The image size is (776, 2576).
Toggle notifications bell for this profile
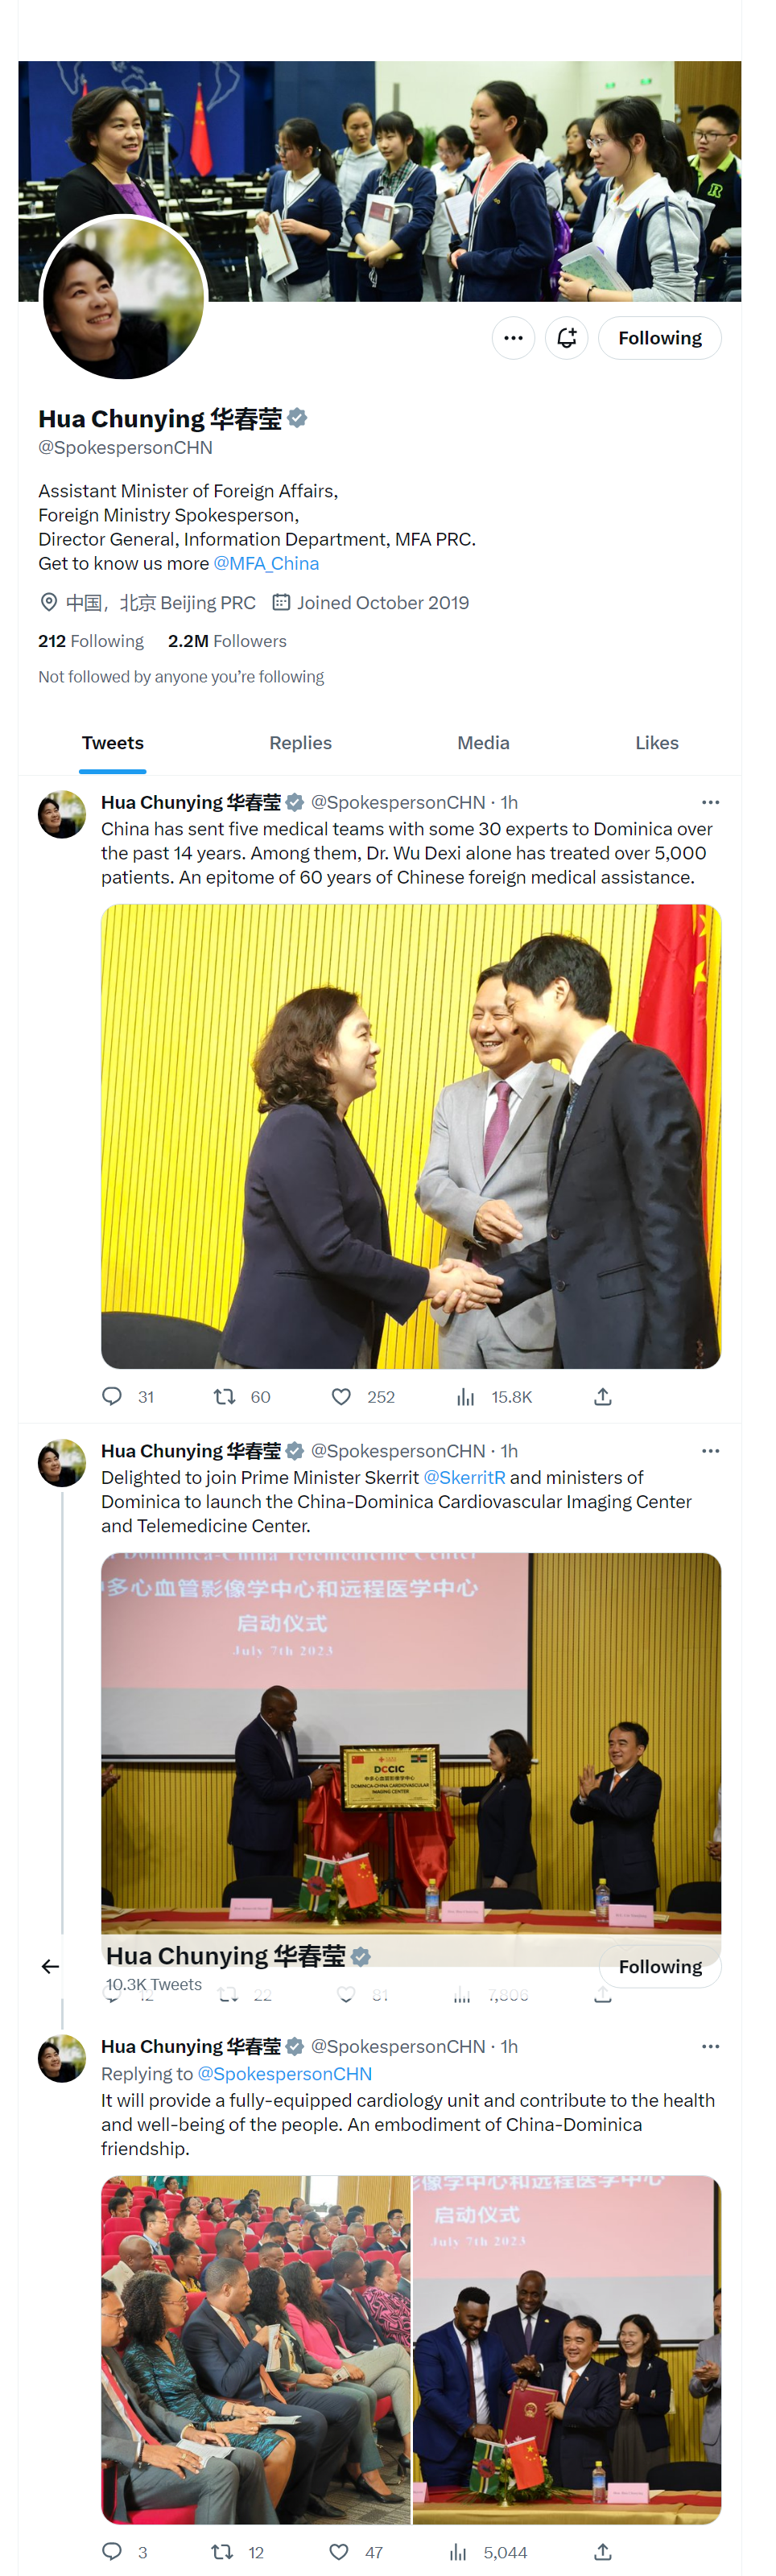point(566,338)
